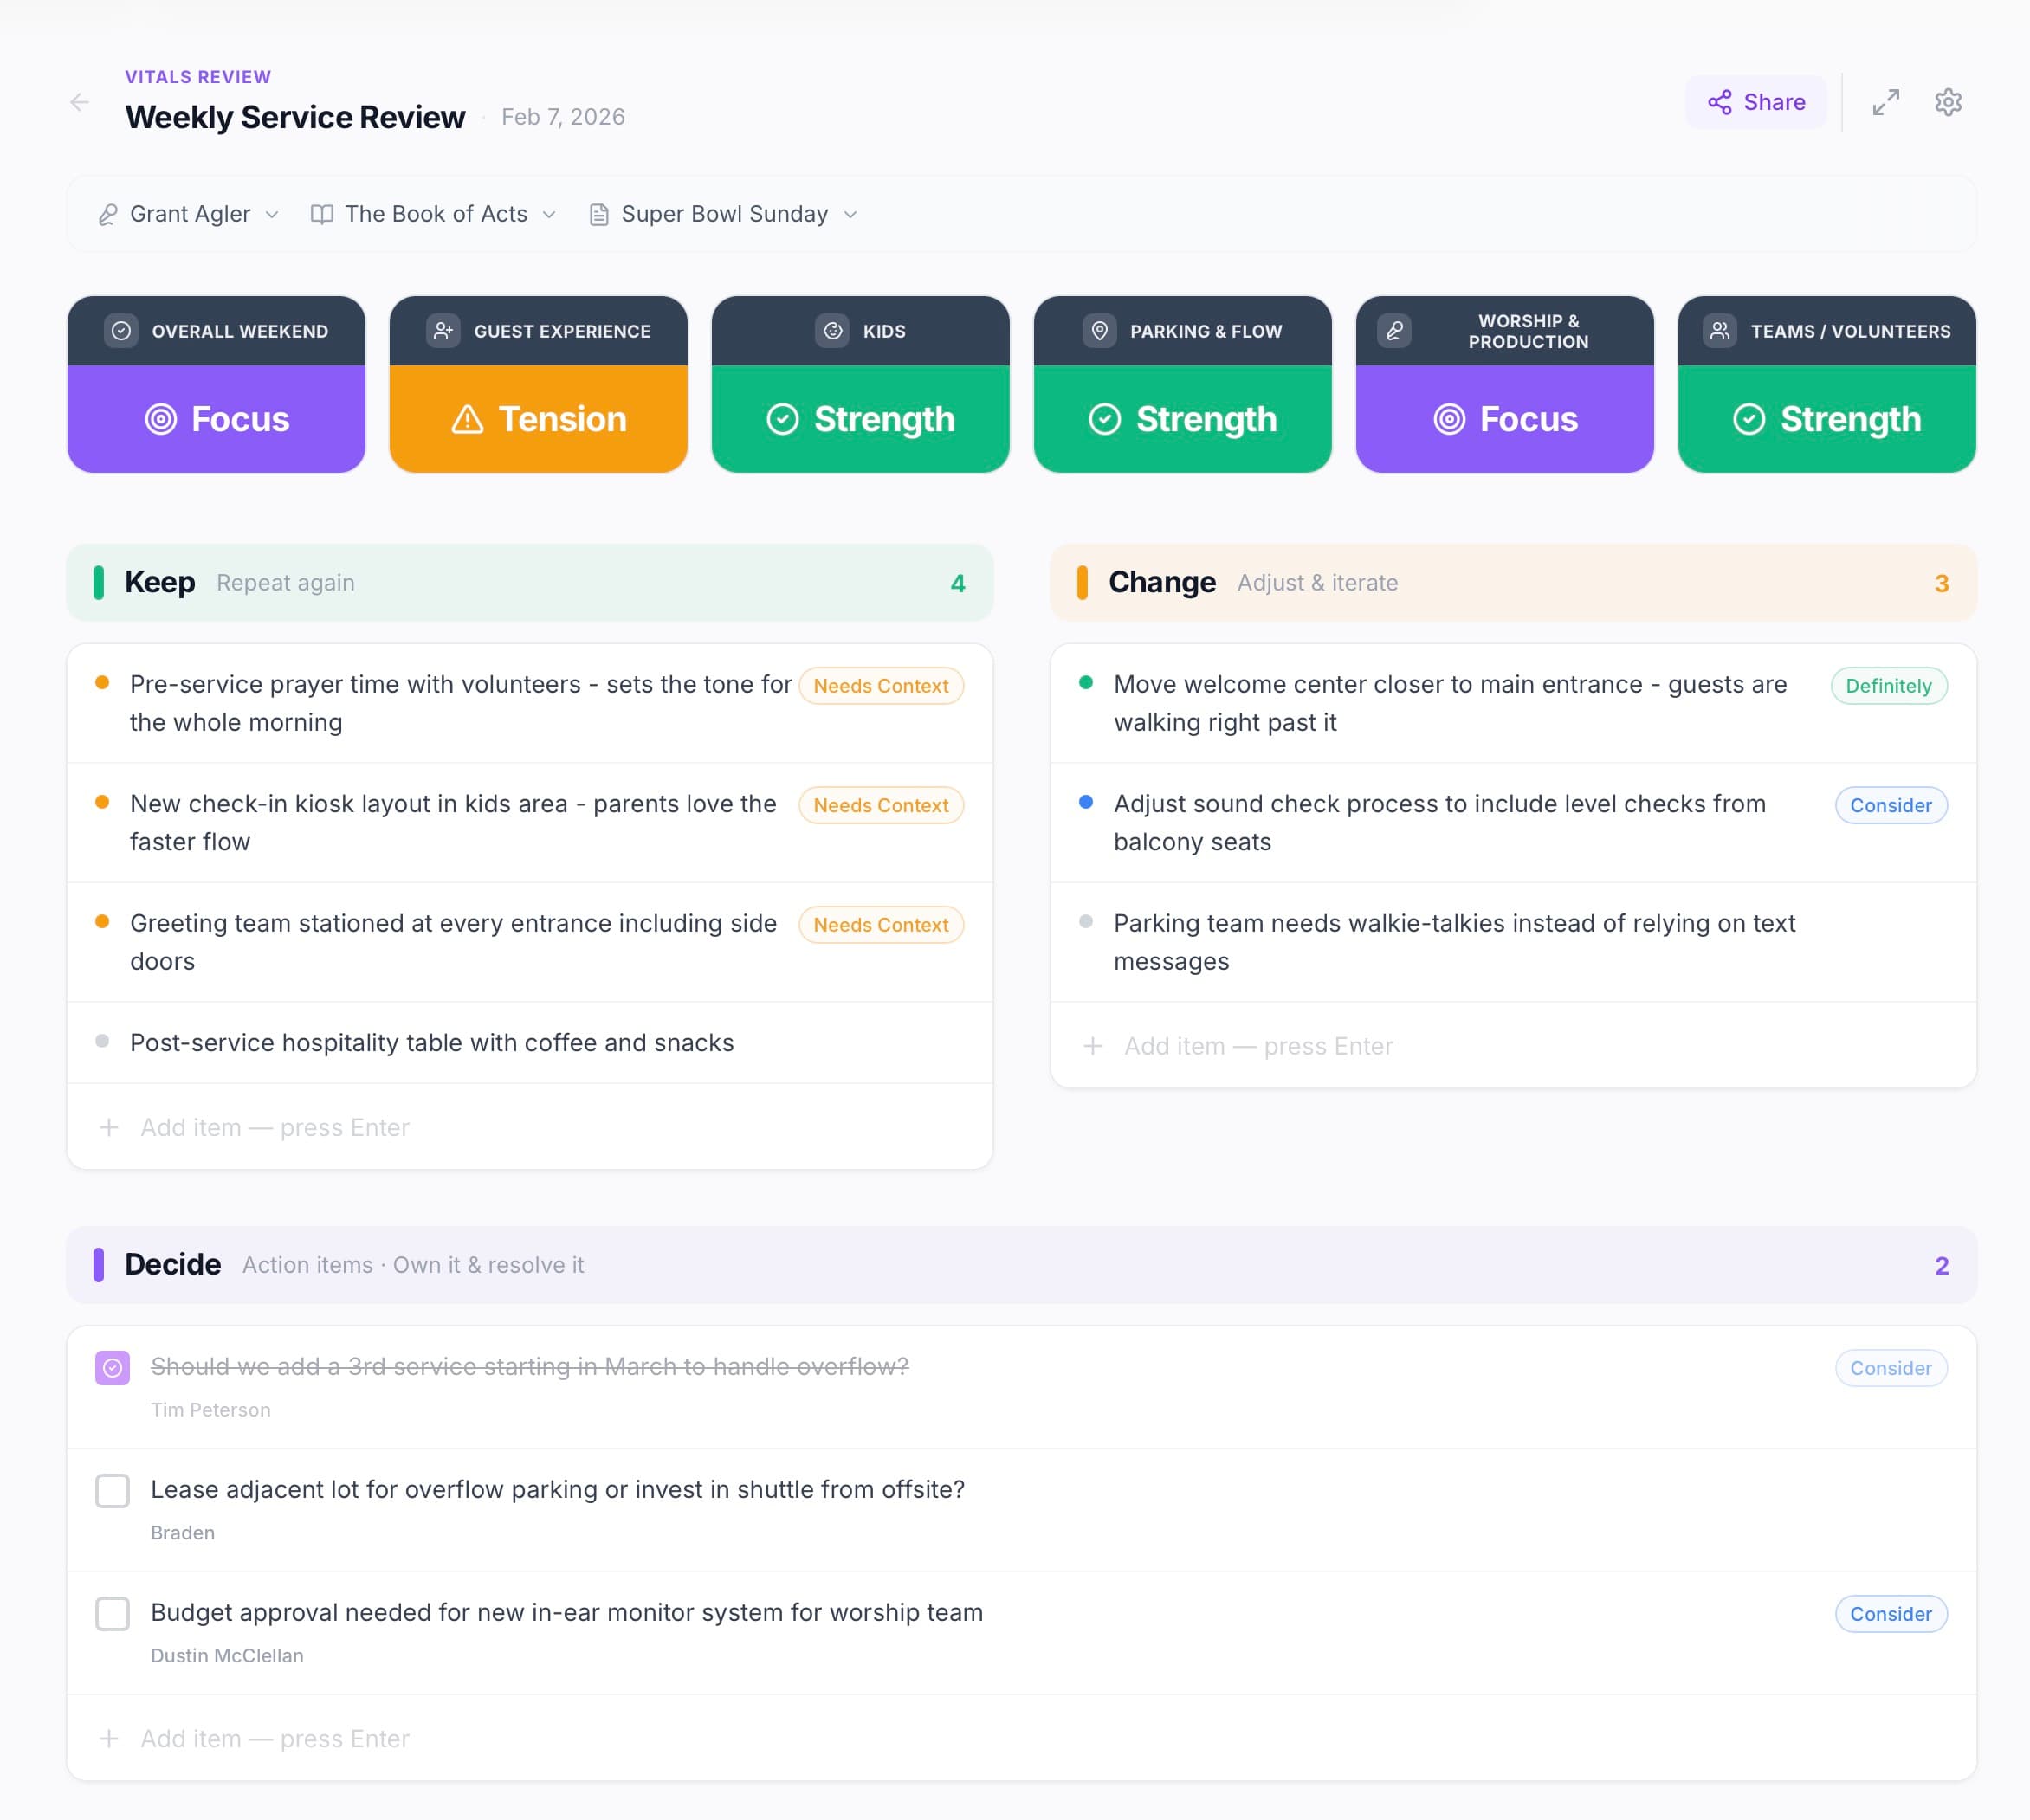Open the Super Bowl Sunday dropdown
This screenshot has width=2030, height=1820.
(x=724, y=214)
